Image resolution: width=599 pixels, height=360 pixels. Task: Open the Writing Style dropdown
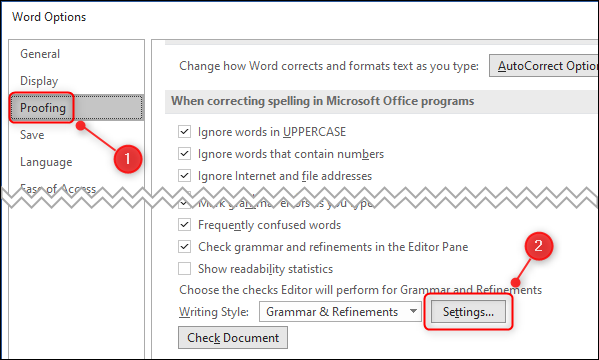point(340,312)
